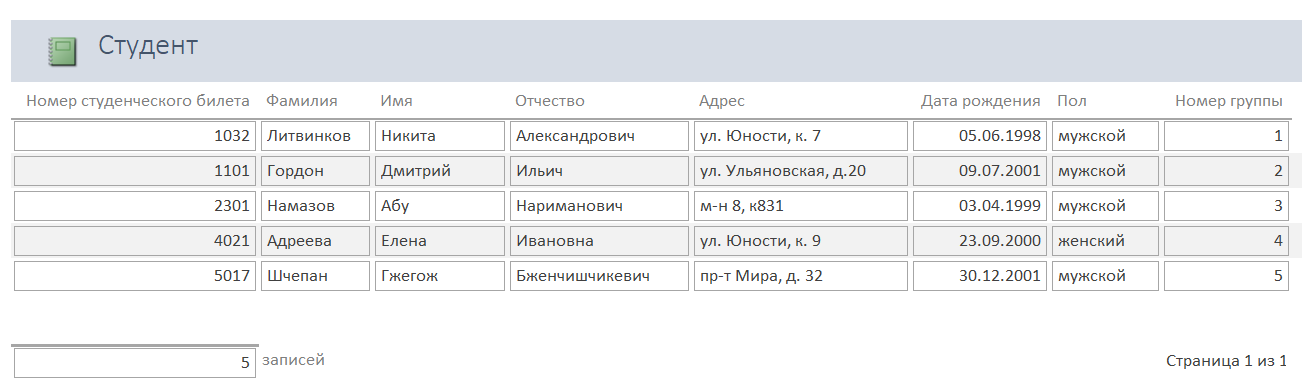Select ticket number 4021 field
This screenshot has width=1302, height=390.
pos(135,241)
